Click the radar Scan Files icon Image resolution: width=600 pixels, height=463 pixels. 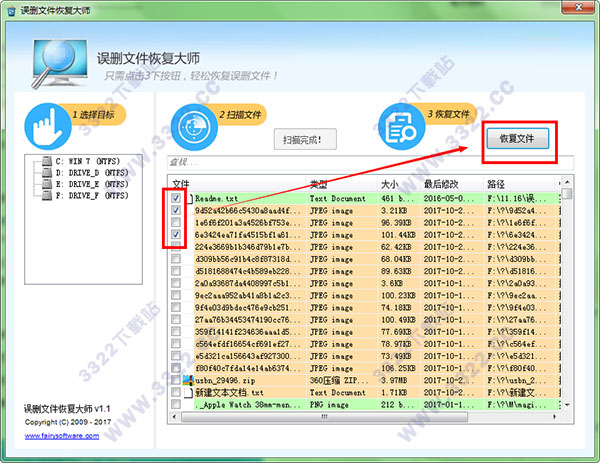[x=194, y=127]
